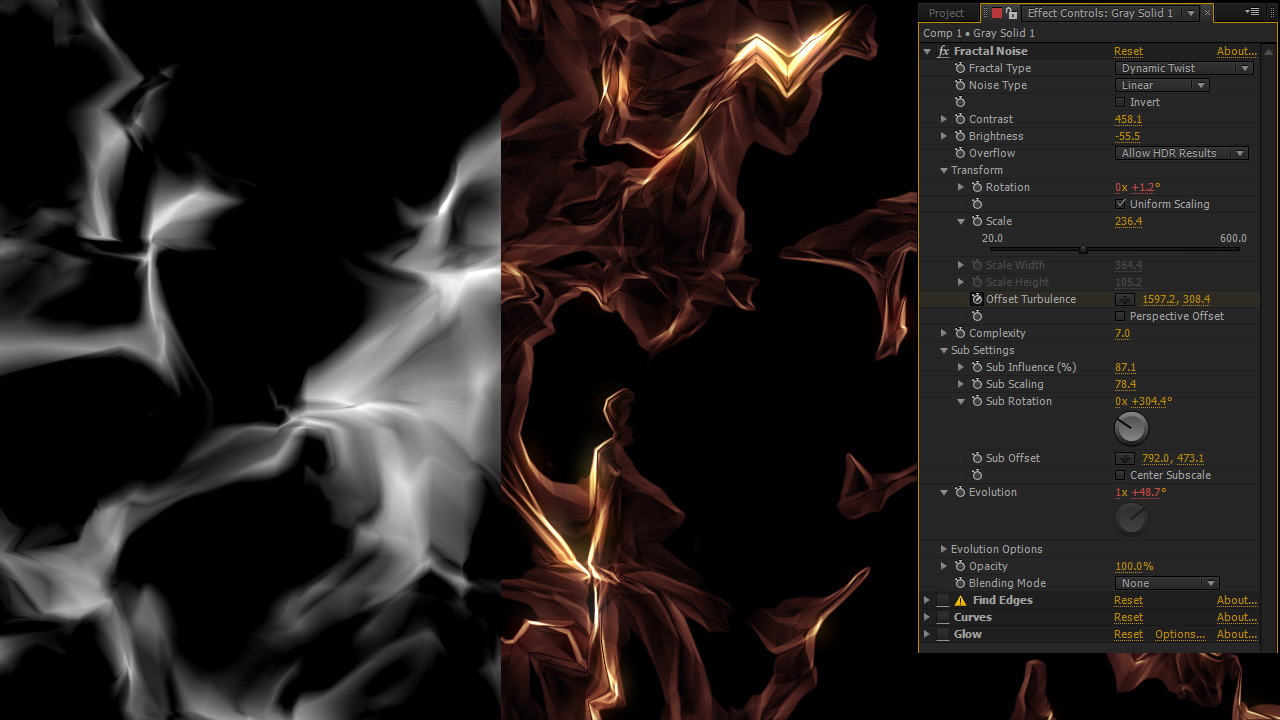Click the Sub Rotation angle dial

[1131, 428]
